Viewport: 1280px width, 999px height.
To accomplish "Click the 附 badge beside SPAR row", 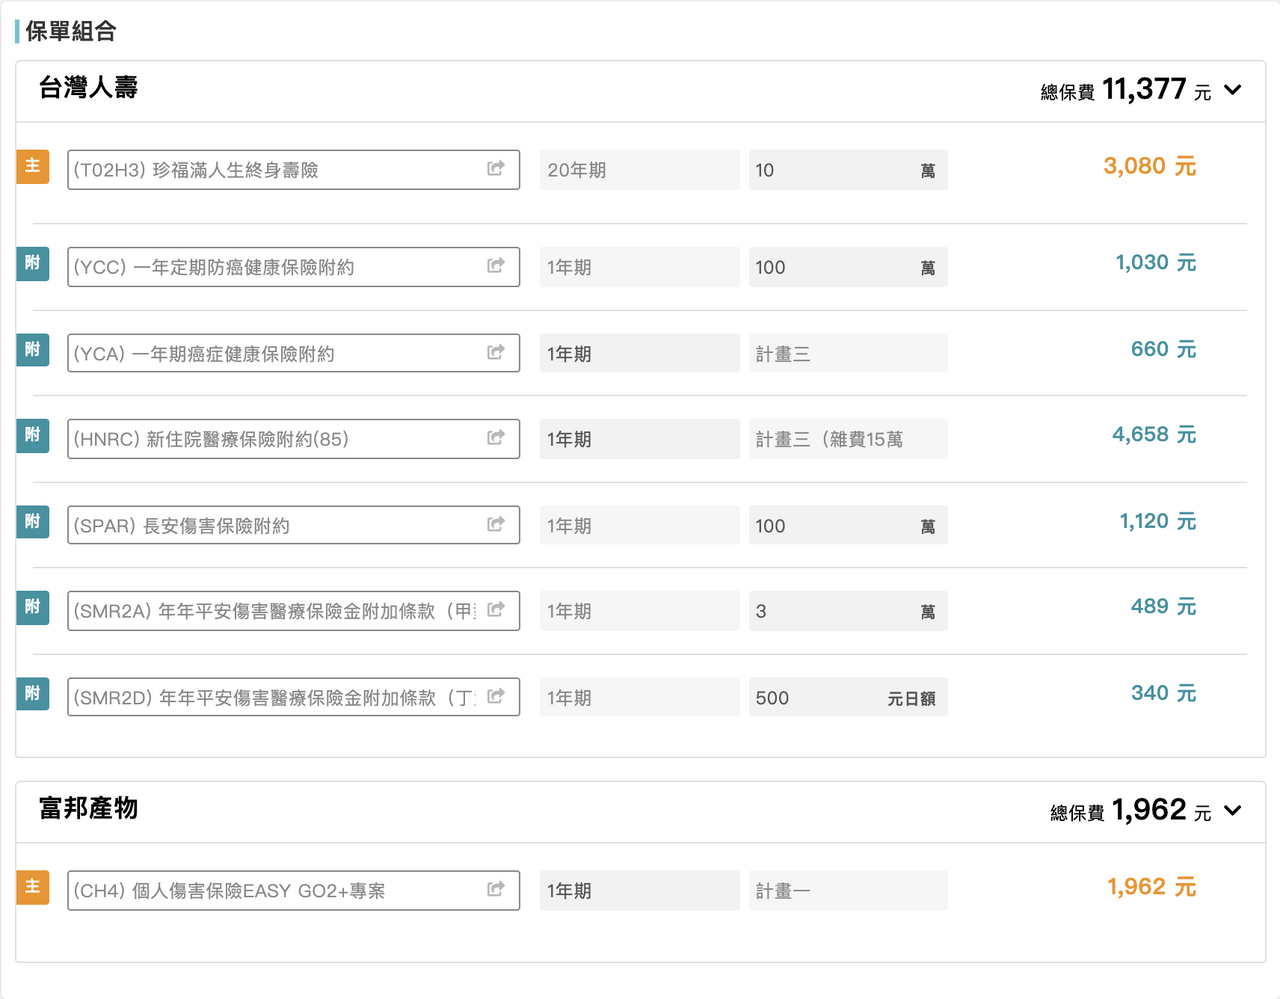I will [33, 522].
